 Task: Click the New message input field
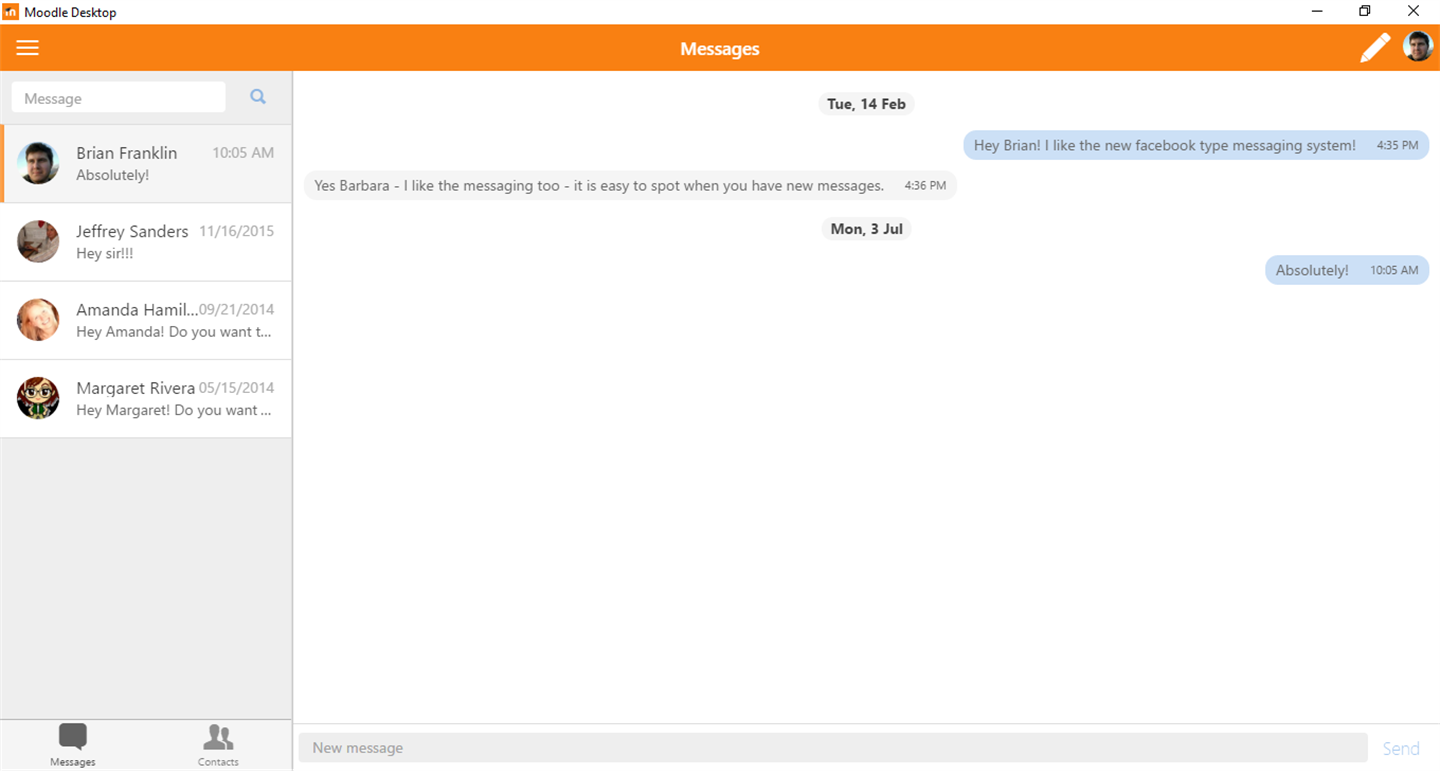point(833,748)
